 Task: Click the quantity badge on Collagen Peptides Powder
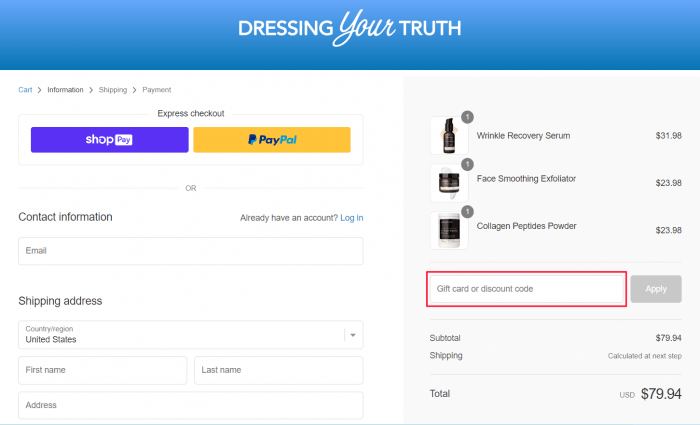(467, 212)
